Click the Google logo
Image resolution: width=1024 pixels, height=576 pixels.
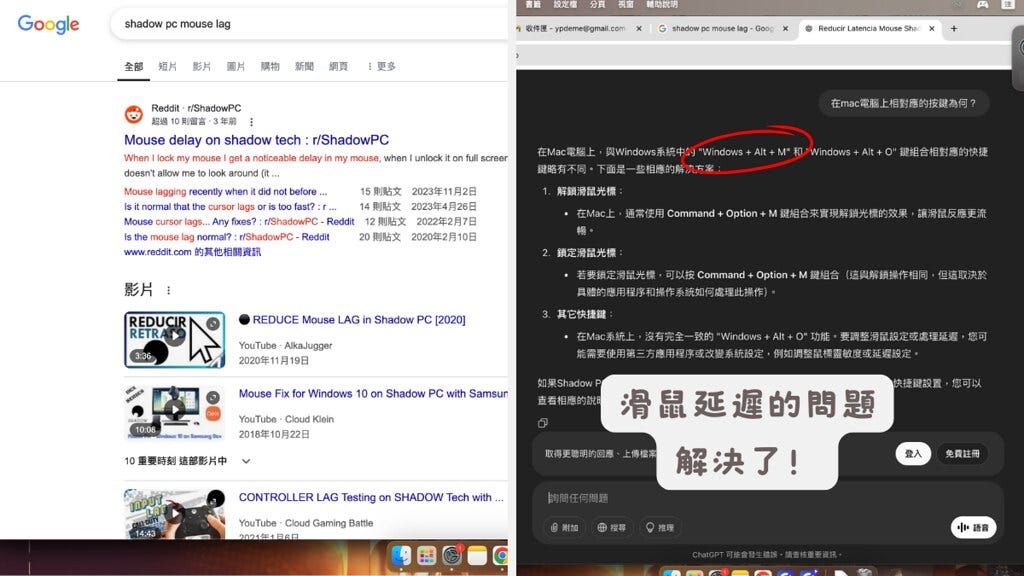coord(48,24)
